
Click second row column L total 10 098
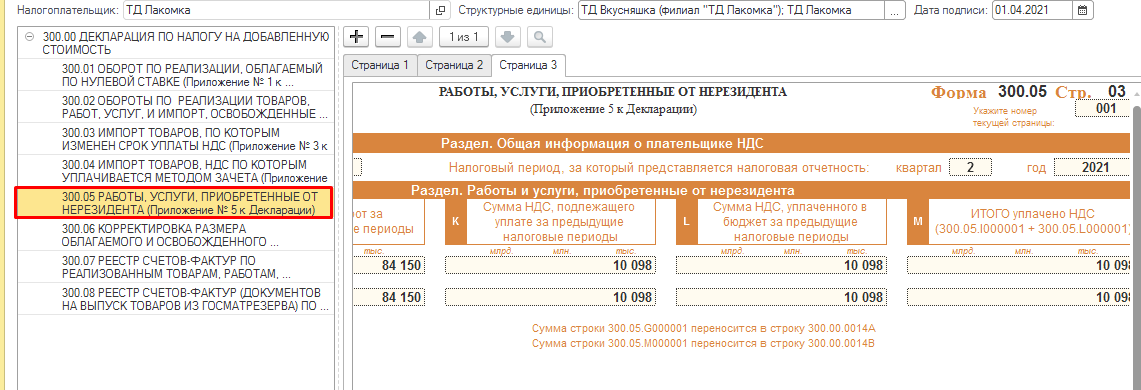(x=781, y=297)
